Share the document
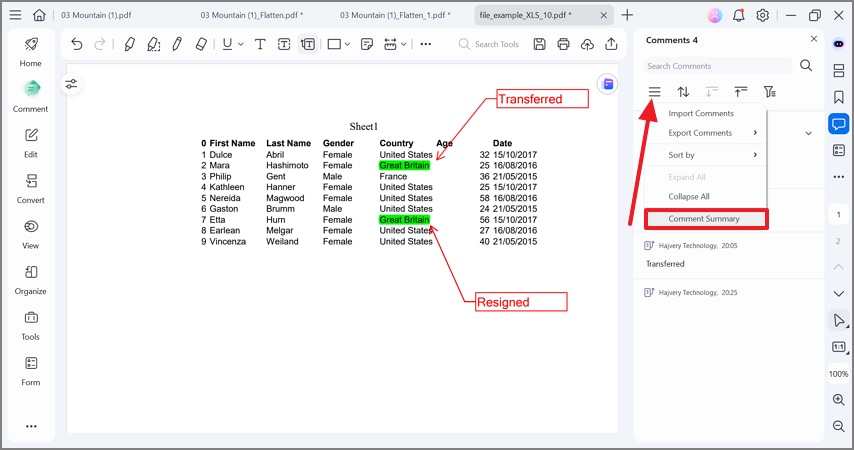Viewport: 854px width, 450px height. (x=611, y=44)
